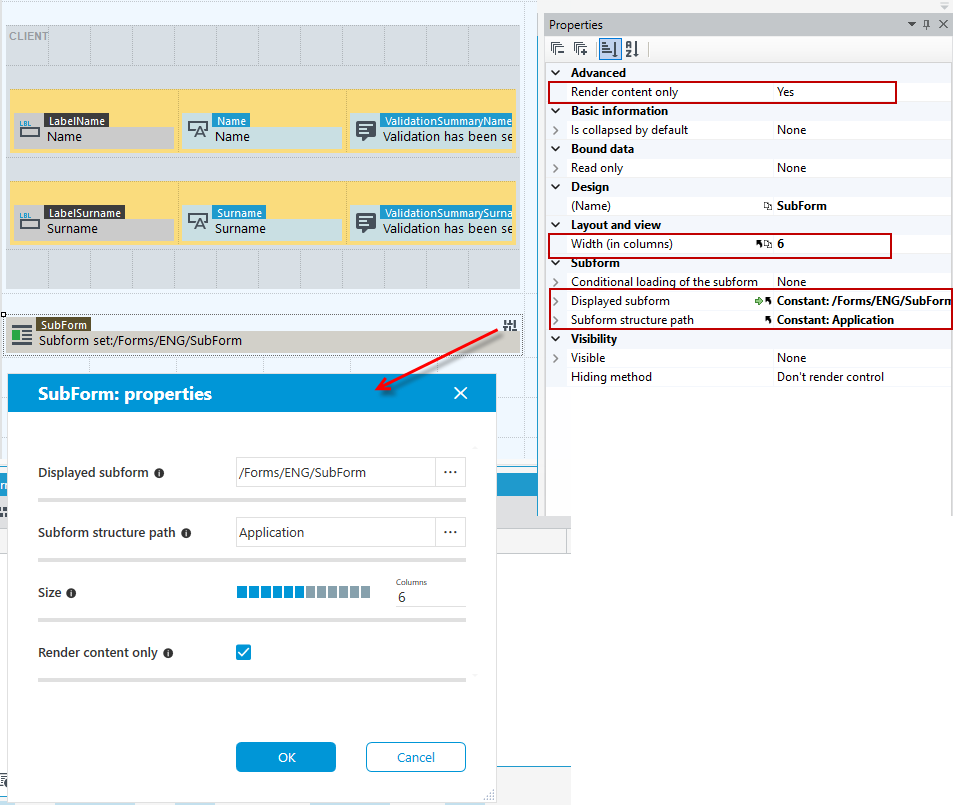
Task: Click info icon next to Size
Action: (x=71, y=593)
